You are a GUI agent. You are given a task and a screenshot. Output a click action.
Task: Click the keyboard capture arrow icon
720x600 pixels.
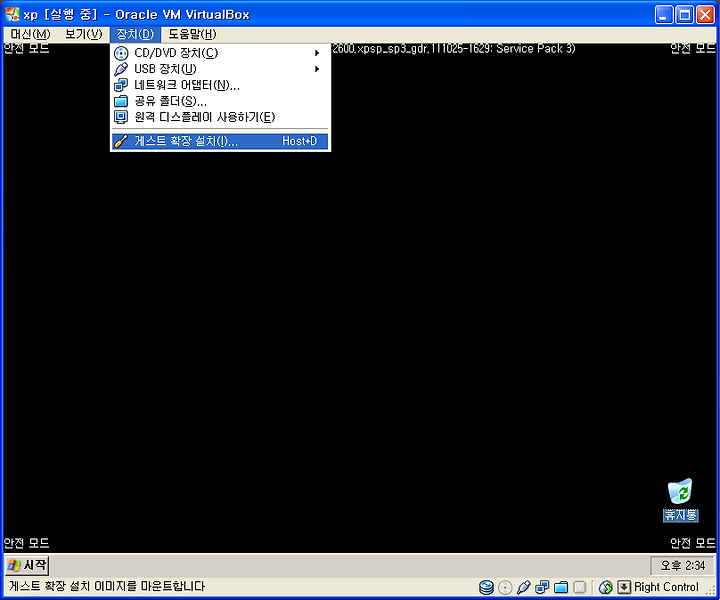pyautogui.click(x=624, y=587)
